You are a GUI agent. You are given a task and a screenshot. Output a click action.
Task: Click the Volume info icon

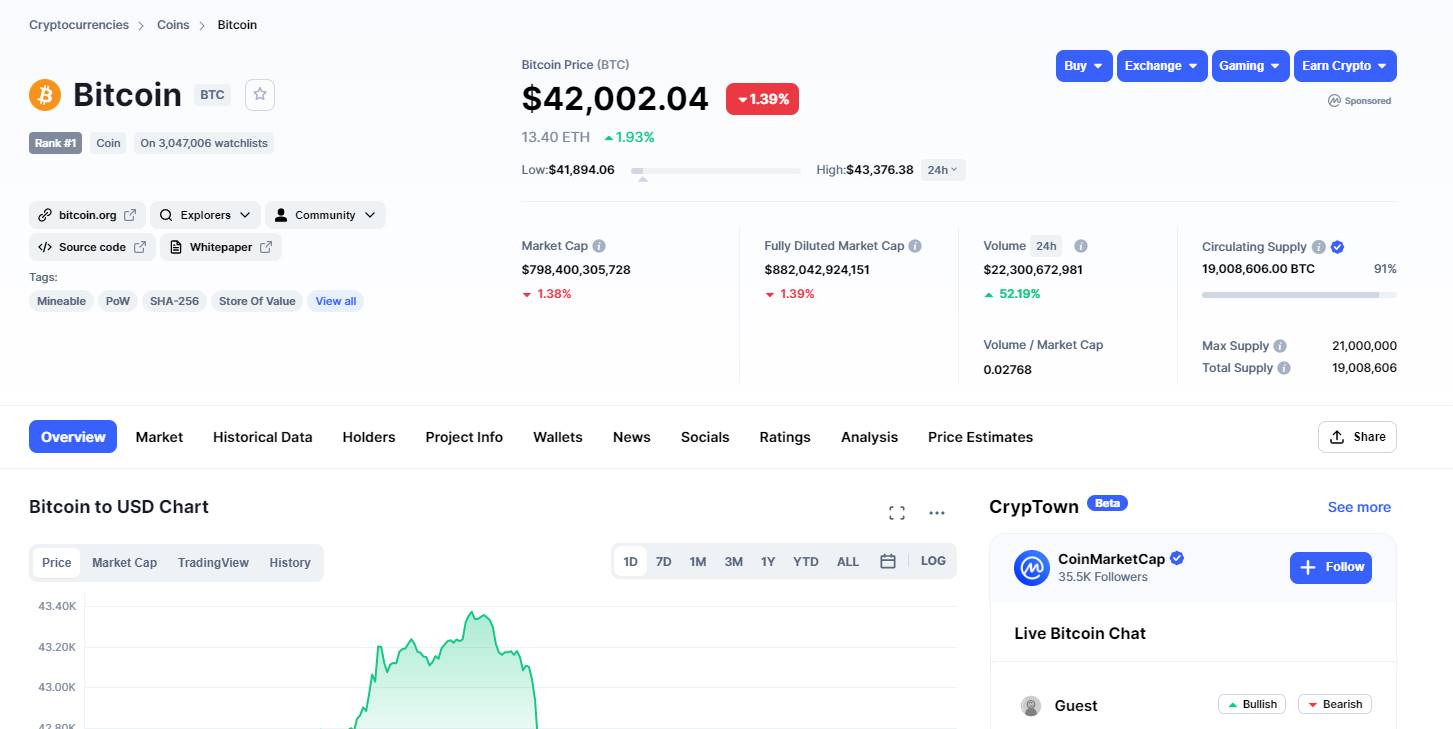tap(1081, 246)
